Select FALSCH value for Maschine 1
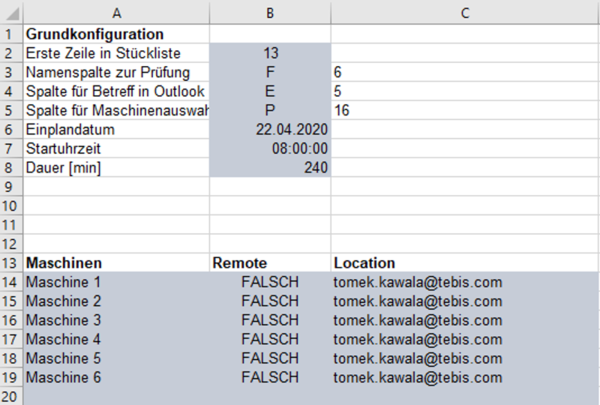This screenshot has height=405, width=600. click(x=270, y=282)
